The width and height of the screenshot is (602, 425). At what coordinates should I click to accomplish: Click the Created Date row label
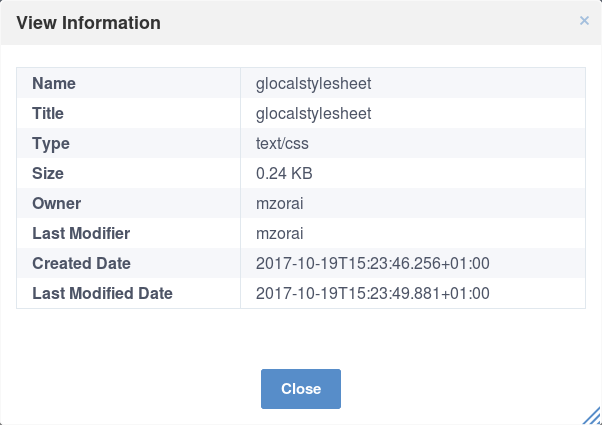[81, 263]
